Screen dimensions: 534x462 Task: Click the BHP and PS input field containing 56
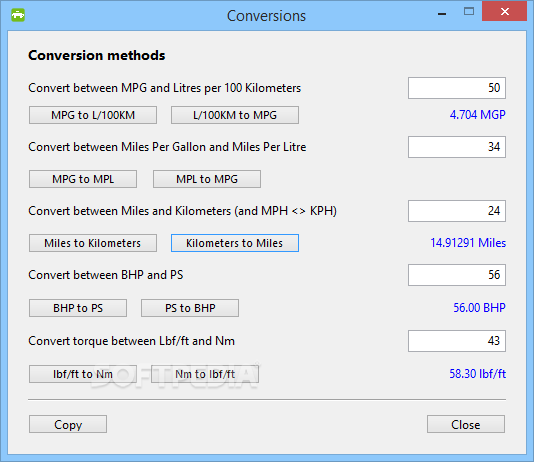[x=457, y=275]
